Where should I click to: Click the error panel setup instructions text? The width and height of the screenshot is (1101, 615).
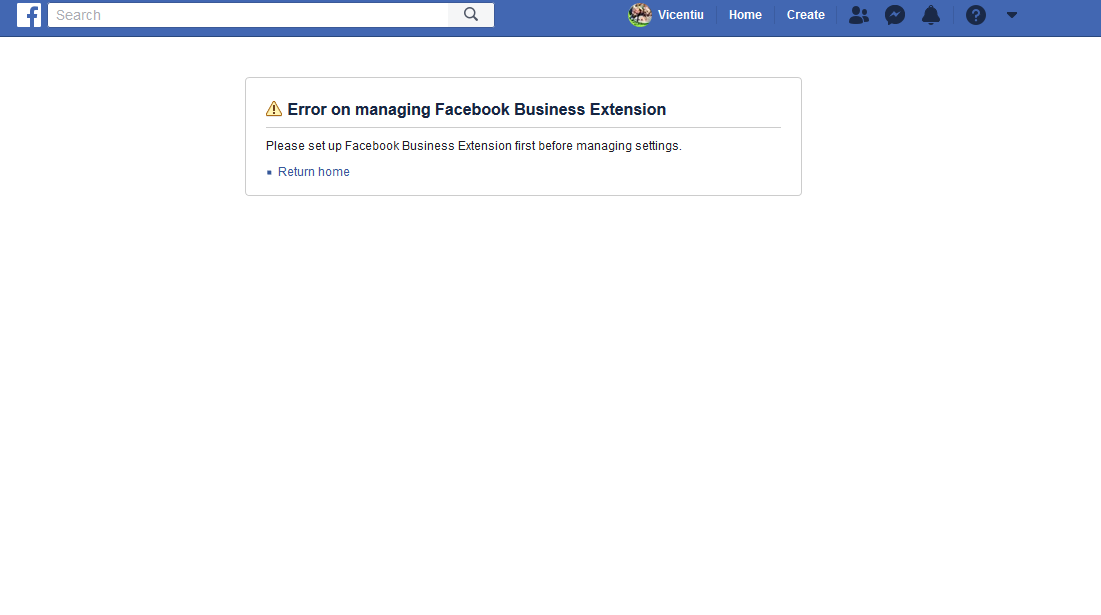pyautogui.click(x=473, y=145)
